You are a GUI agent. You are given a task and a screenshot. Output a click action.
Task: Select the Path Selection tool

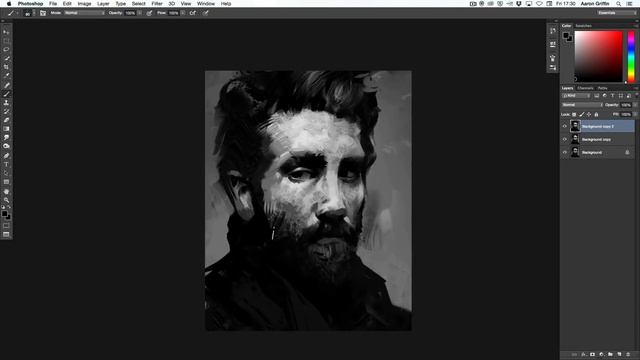pyautogui.click(x=6, y=173)
